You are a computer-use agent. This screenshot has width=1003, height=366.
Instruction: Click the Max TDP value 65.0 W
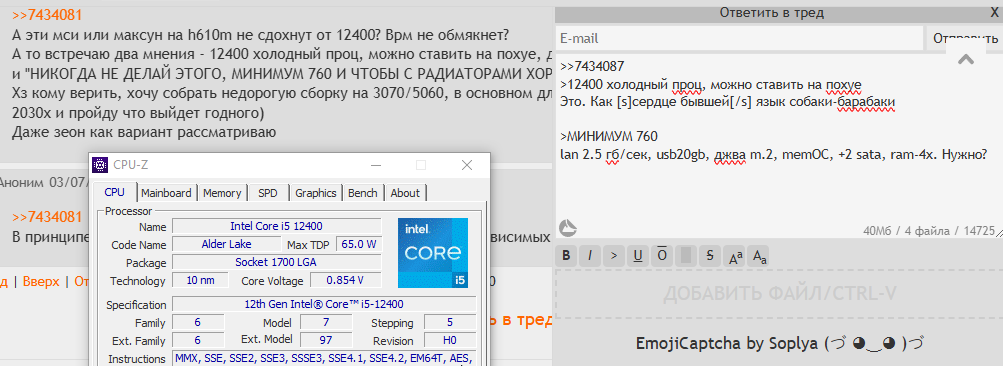(358, 244)
